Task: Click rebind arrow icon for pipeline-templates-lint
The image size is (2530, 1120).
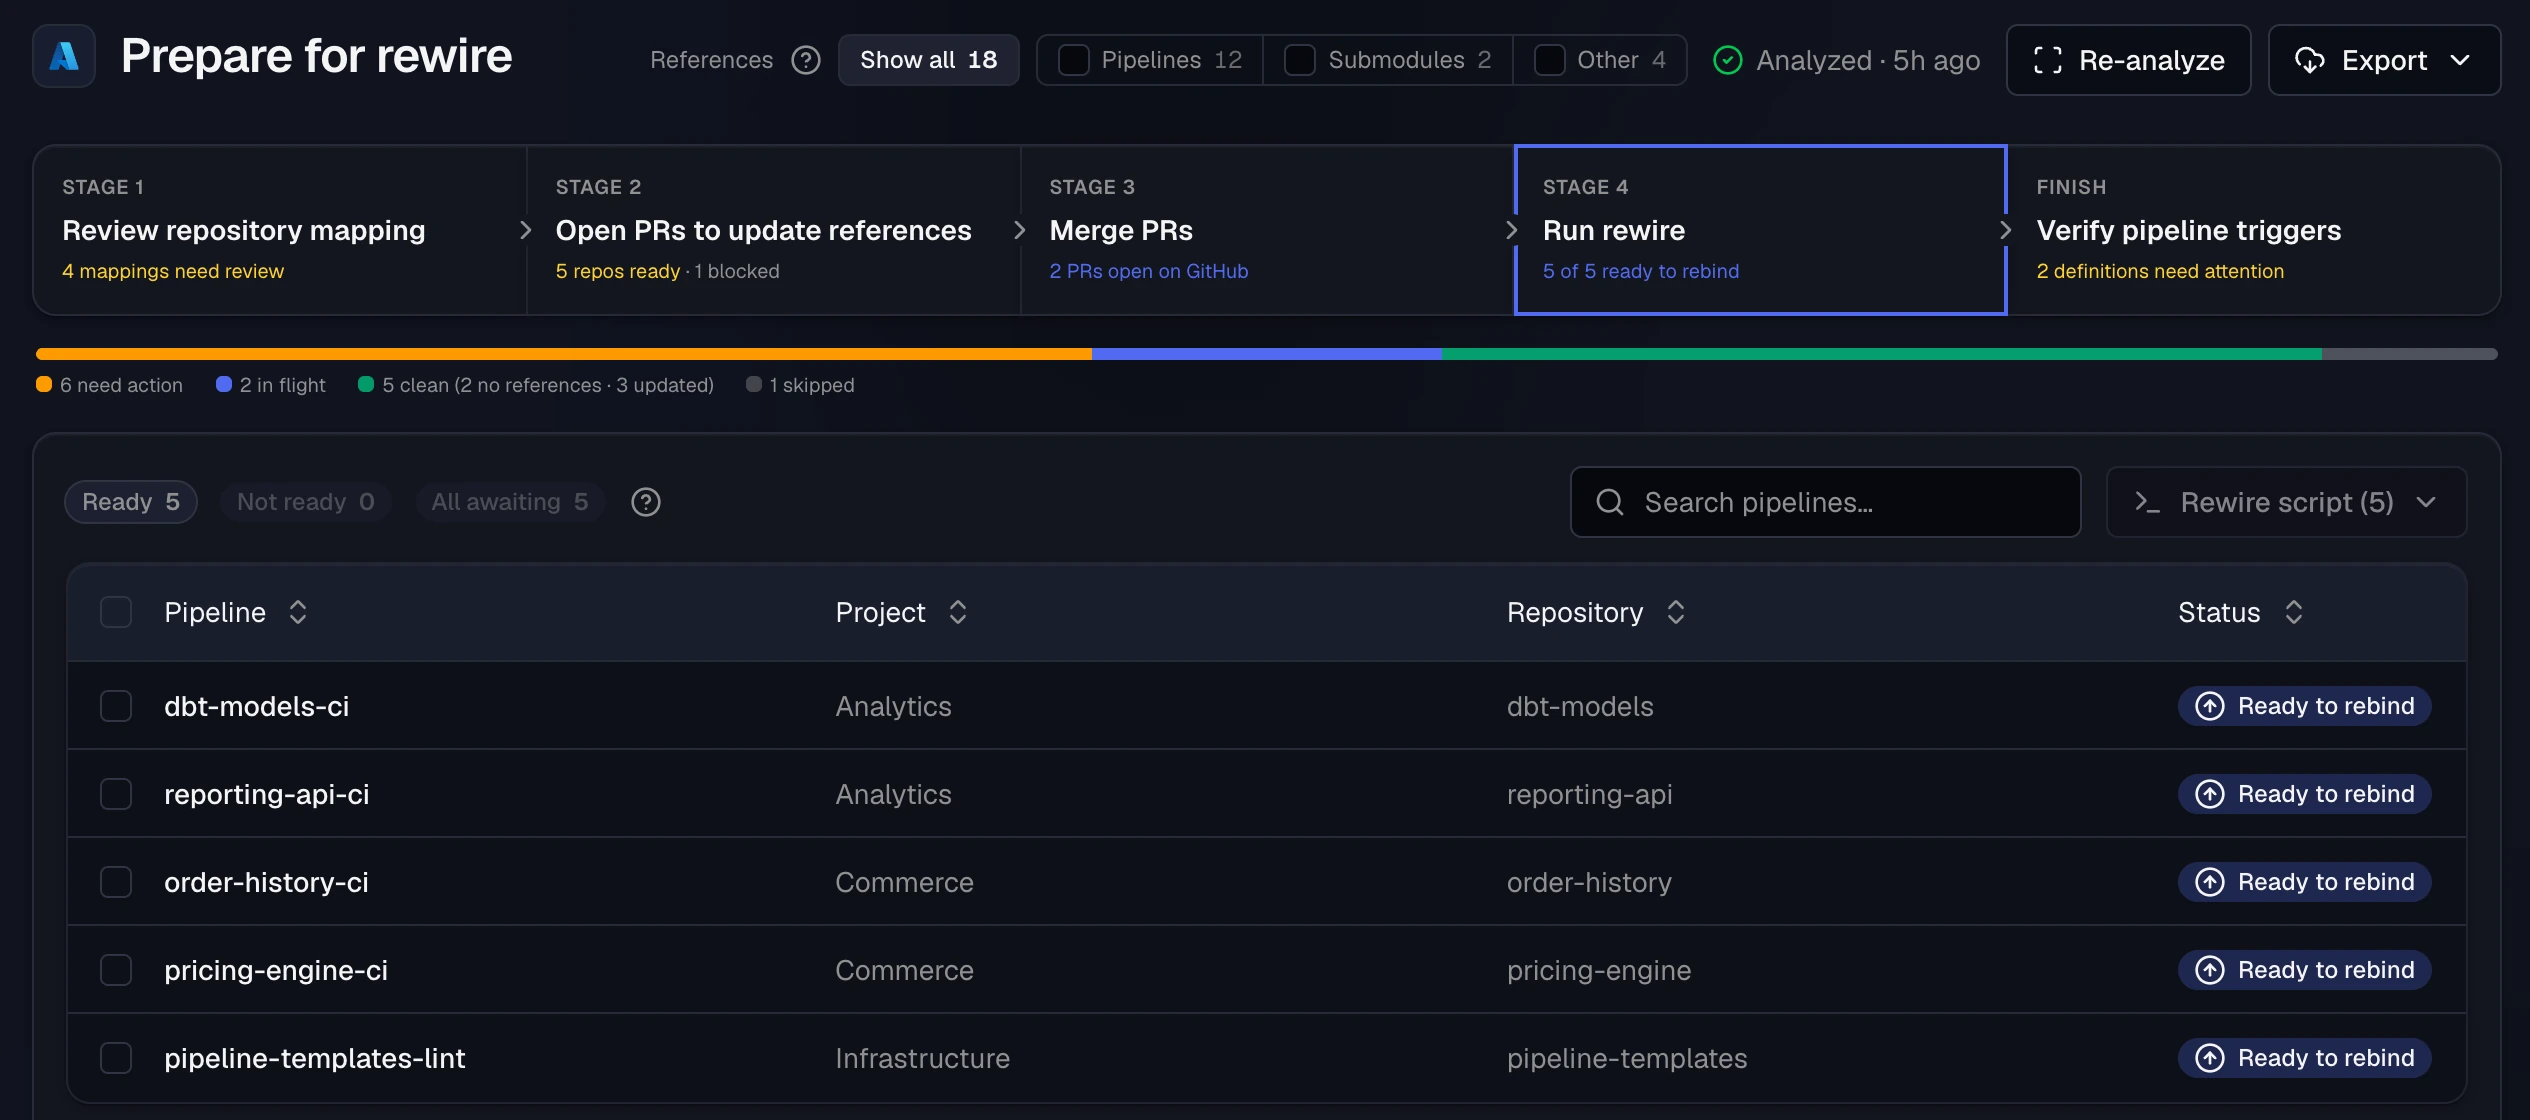Action: [2210, 1058]
